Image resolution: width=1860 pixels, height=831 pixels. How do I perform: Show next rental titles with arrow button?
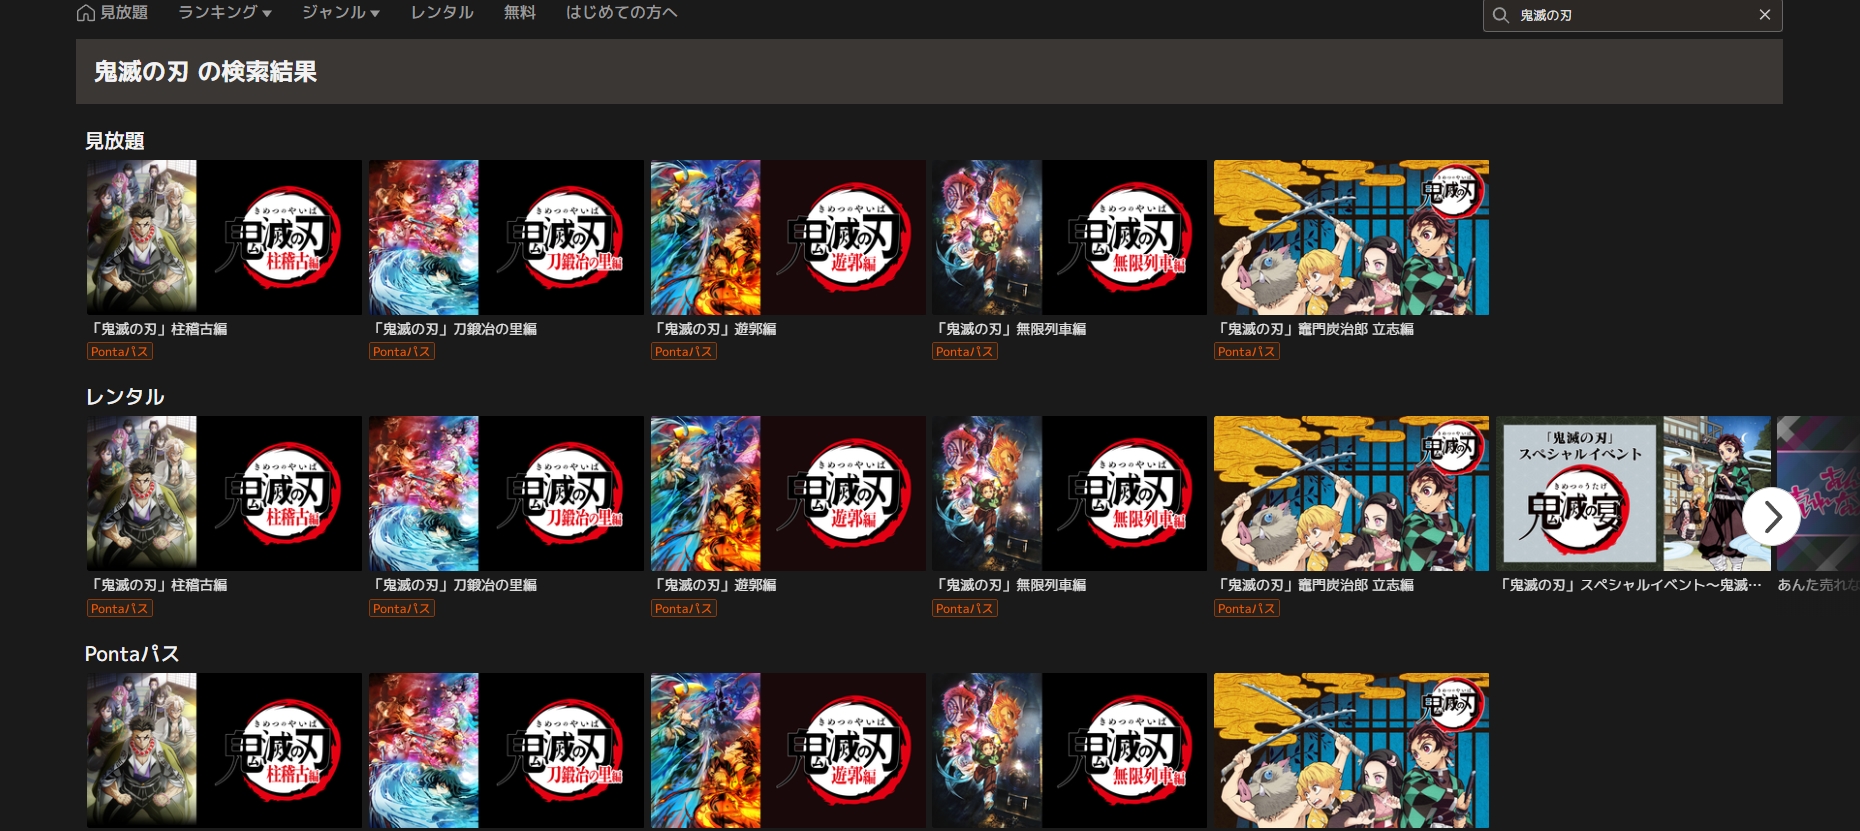point(1772,516)
